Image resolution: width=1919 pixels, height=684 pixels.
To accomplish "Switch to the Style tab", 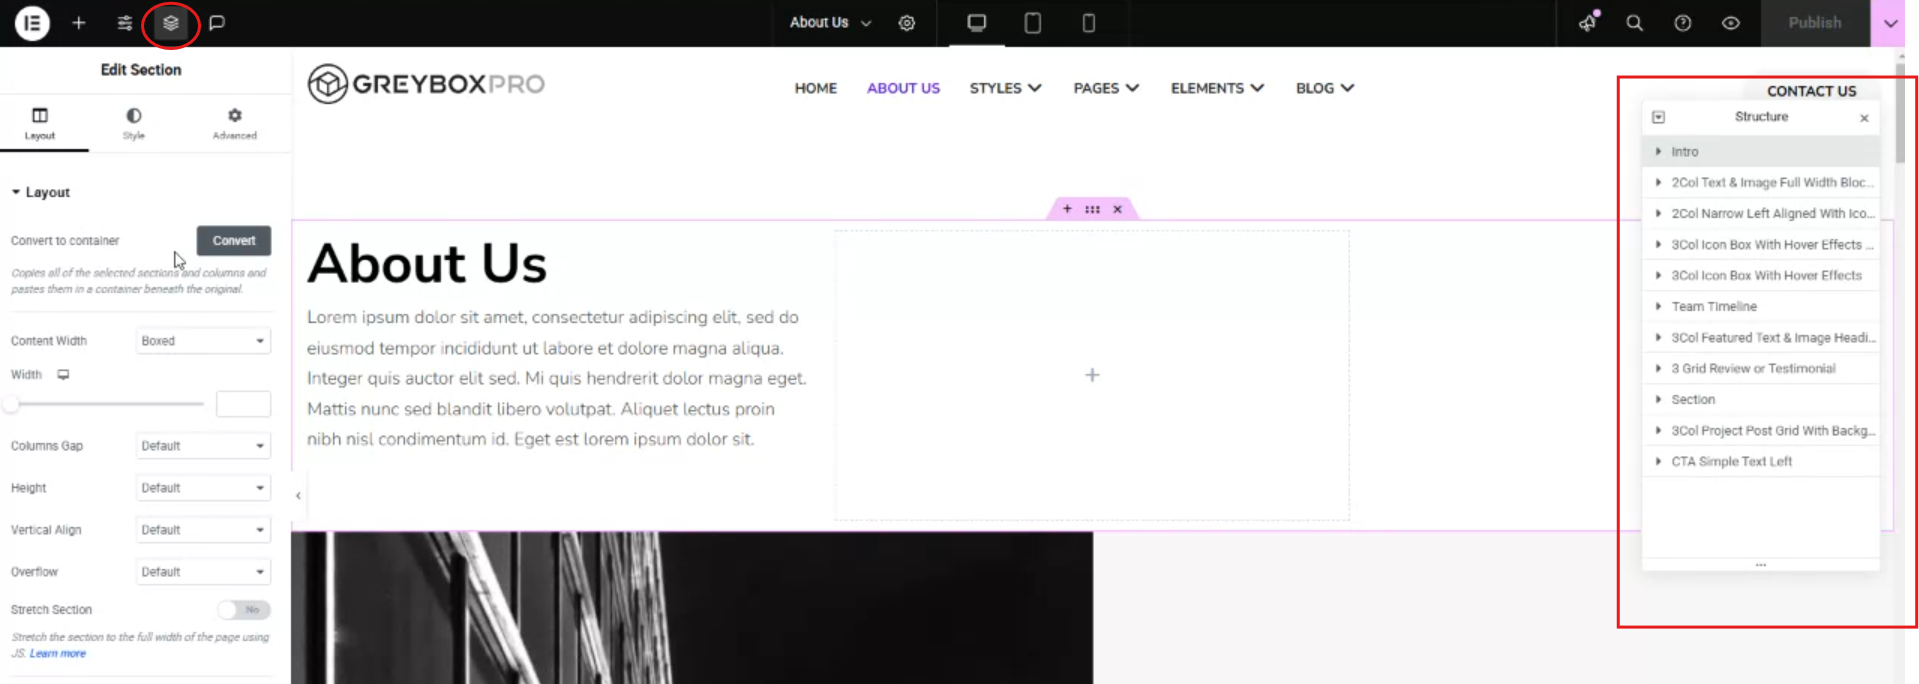I will tap(134, 124).
